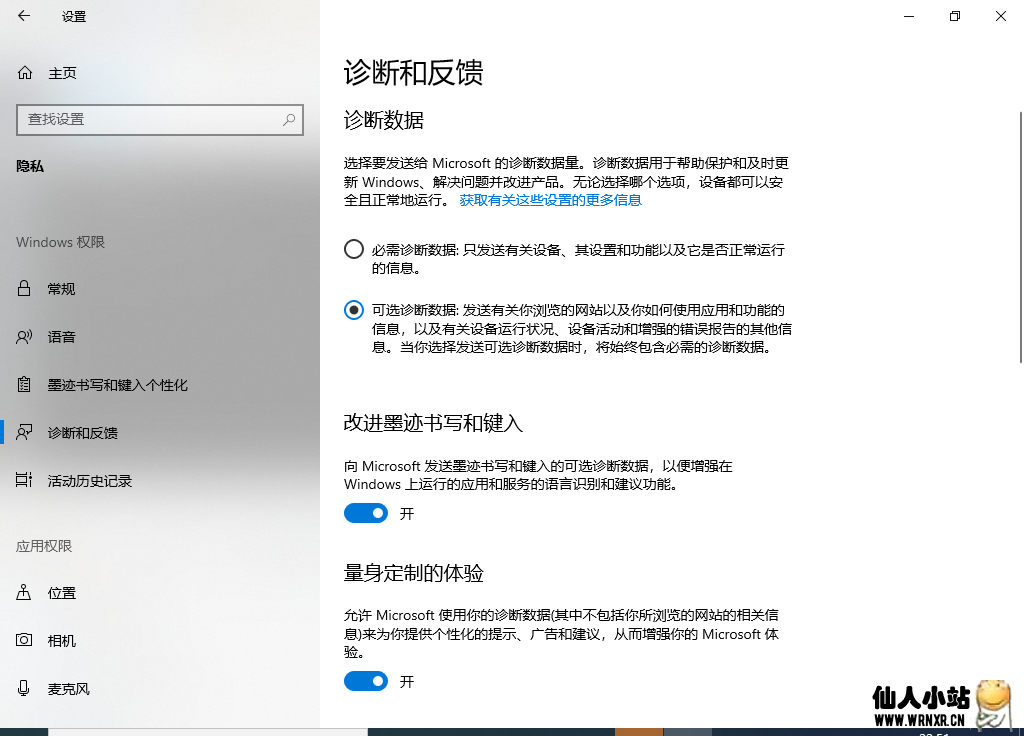Open 语音 settings page

click(x=160, y=337)
